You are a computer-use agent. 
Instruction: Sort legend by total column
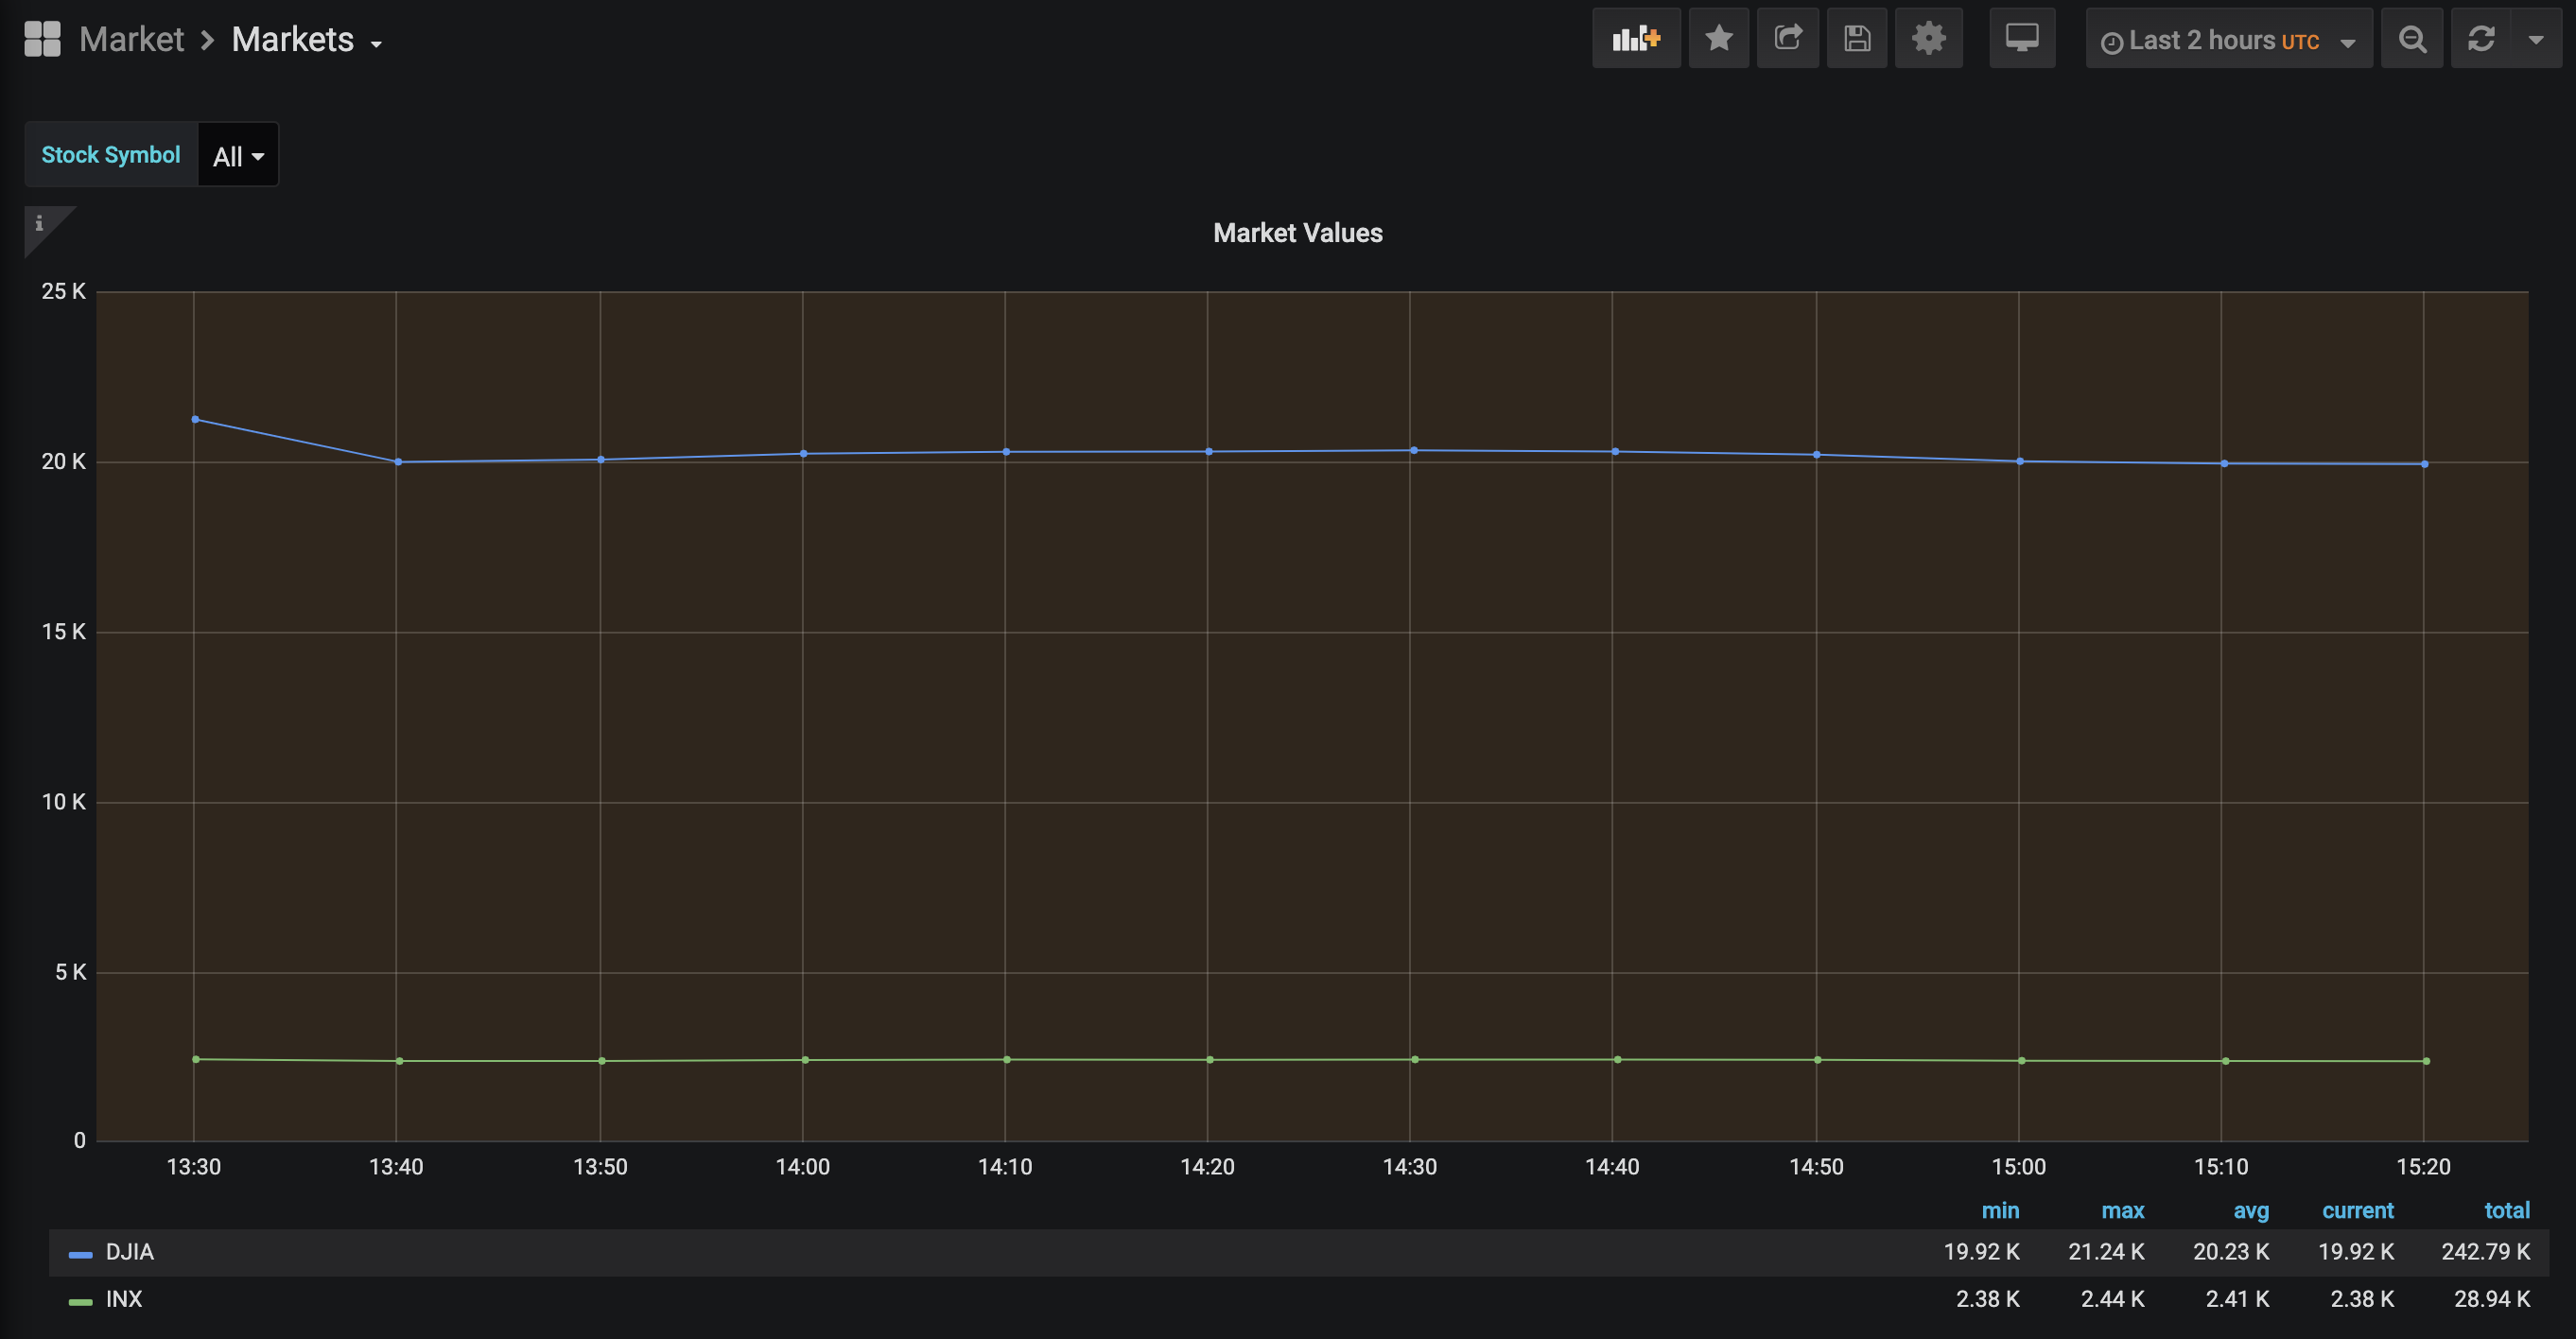point(2506,1211)
